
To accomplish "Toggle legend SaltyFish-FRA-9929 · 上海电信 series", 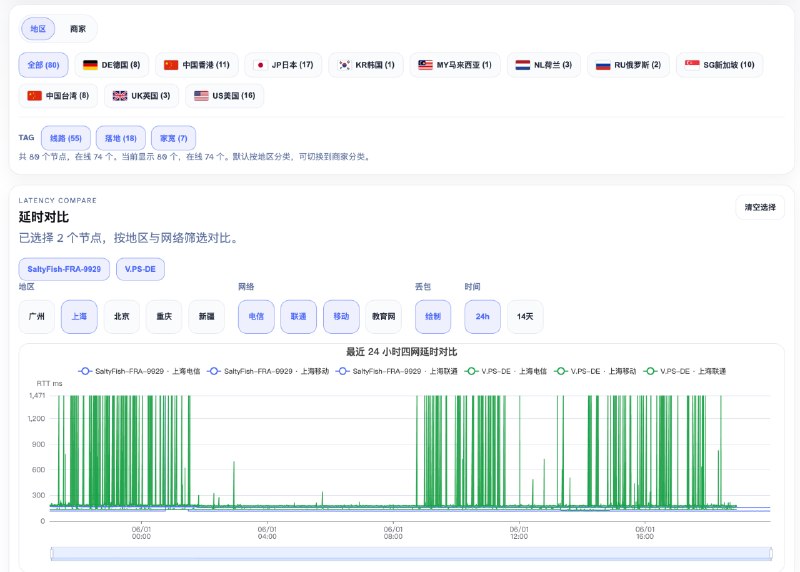I will point(139,371).
